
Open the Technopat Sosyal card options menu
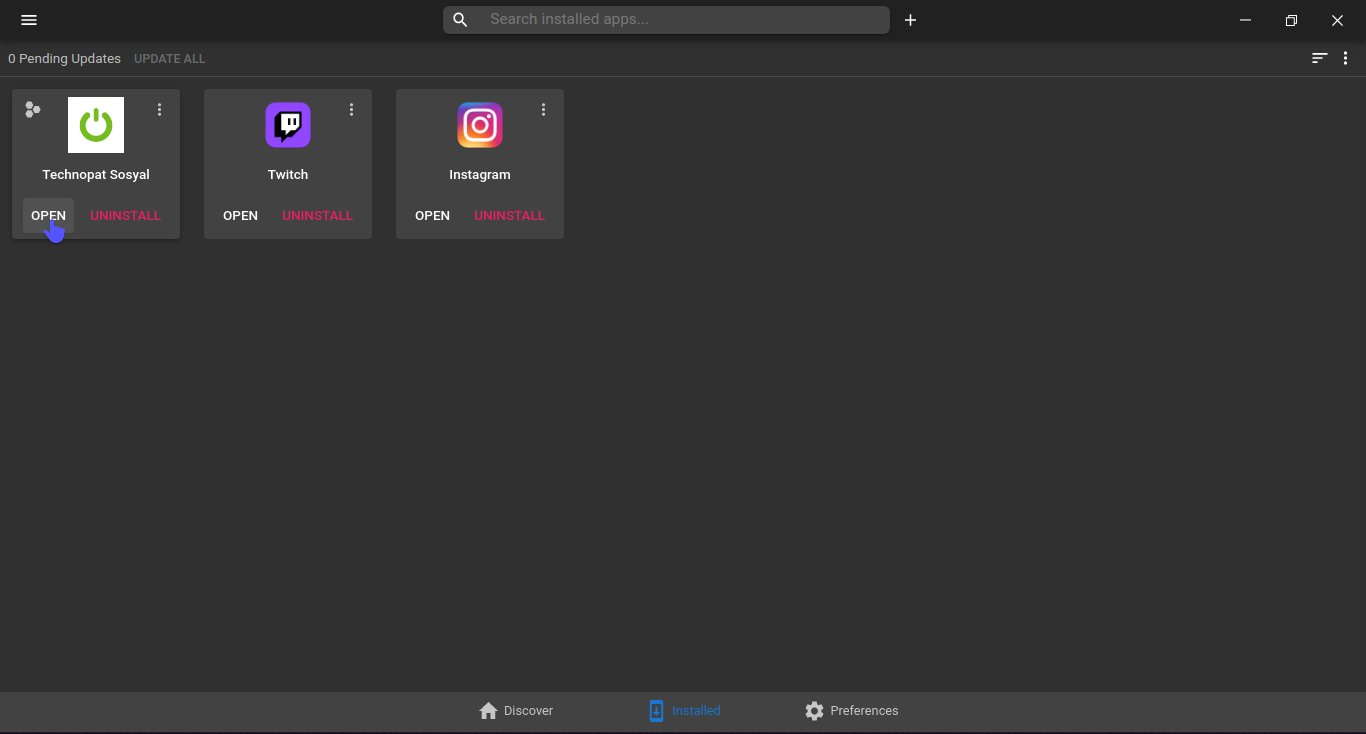[x=159, y=110]
